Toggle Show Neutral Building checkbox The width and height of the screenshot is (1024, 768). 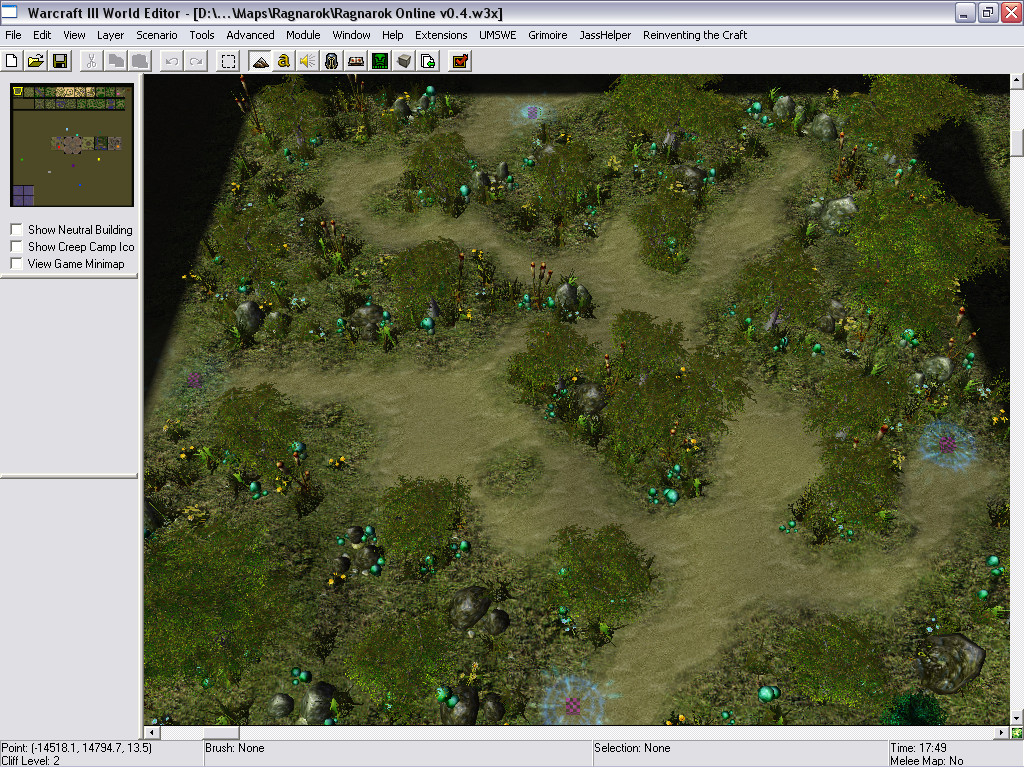(17, 230)
